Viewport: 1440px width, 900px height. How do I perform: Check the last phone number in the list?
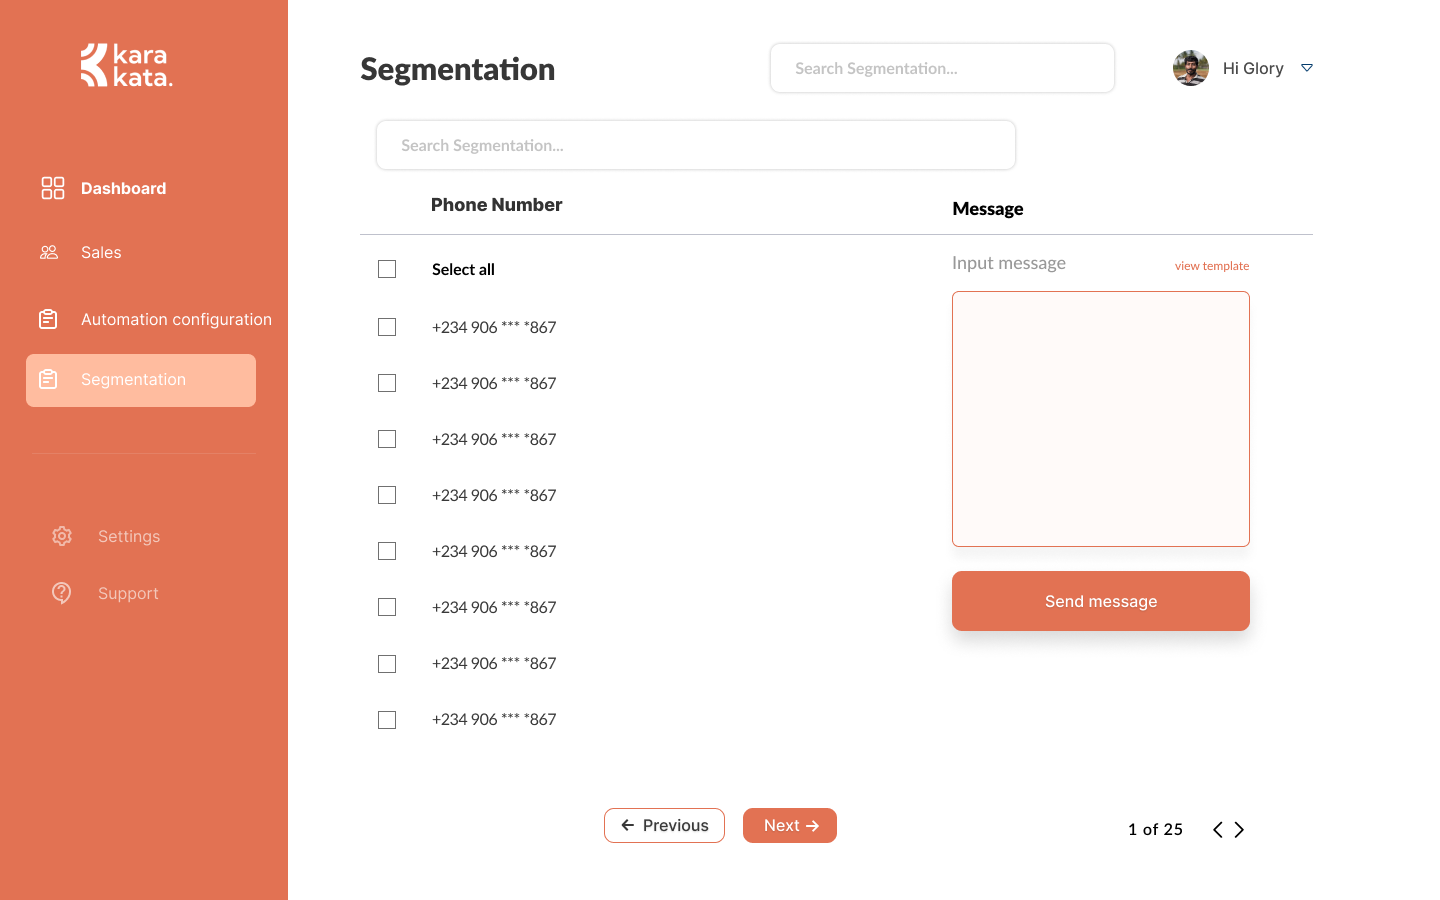[387, 719]
